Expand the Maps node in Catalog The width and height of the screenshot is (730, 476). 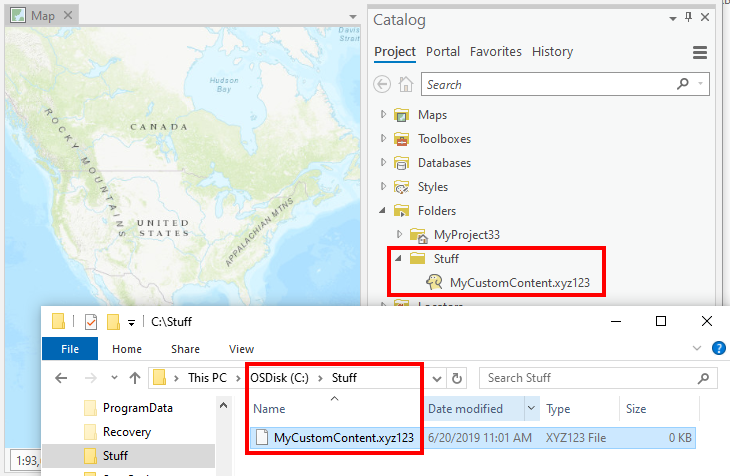[x=383, y=115]
